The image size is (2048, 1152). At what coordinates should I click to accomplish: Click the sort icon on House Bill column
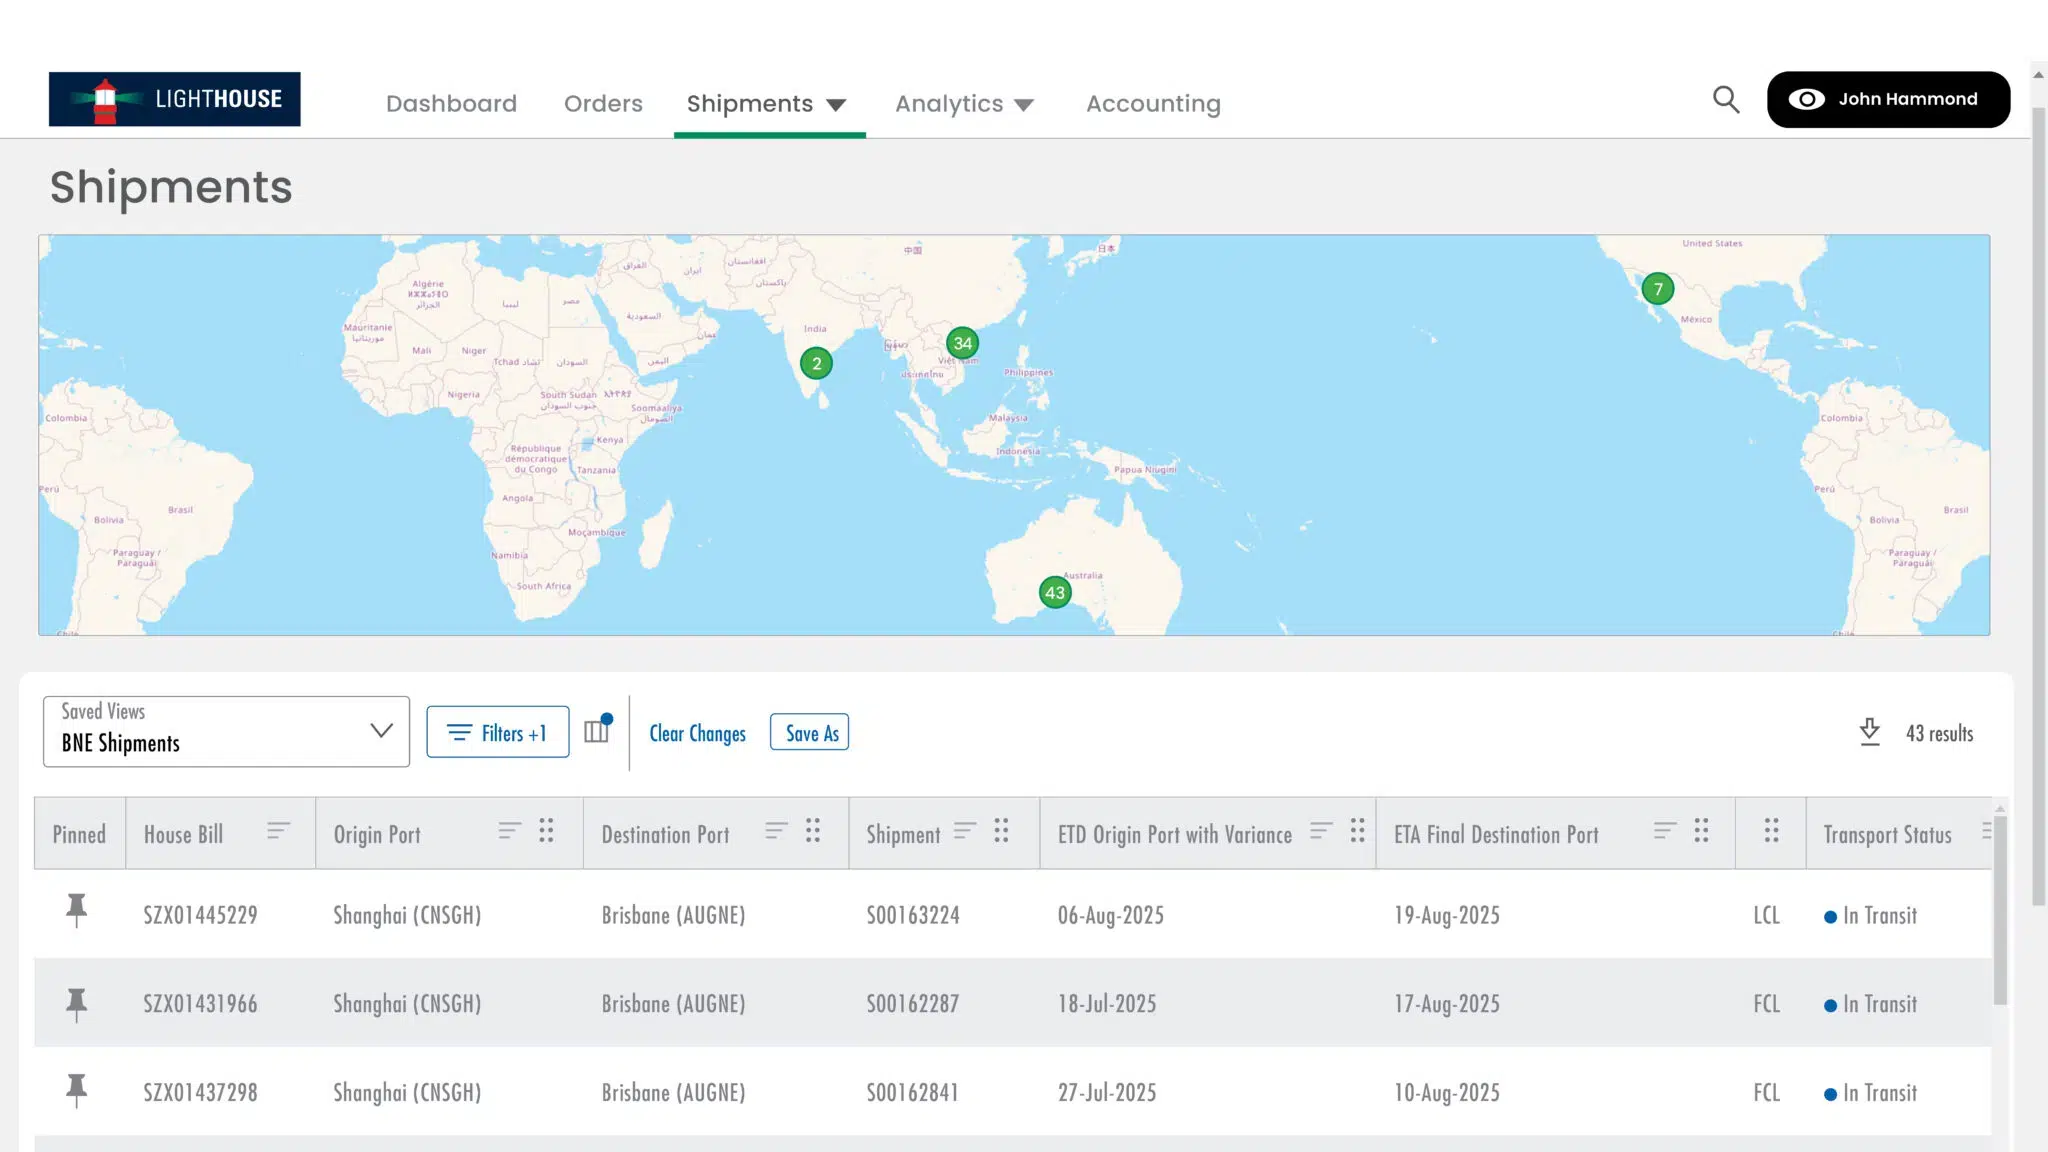click(278, 831)
